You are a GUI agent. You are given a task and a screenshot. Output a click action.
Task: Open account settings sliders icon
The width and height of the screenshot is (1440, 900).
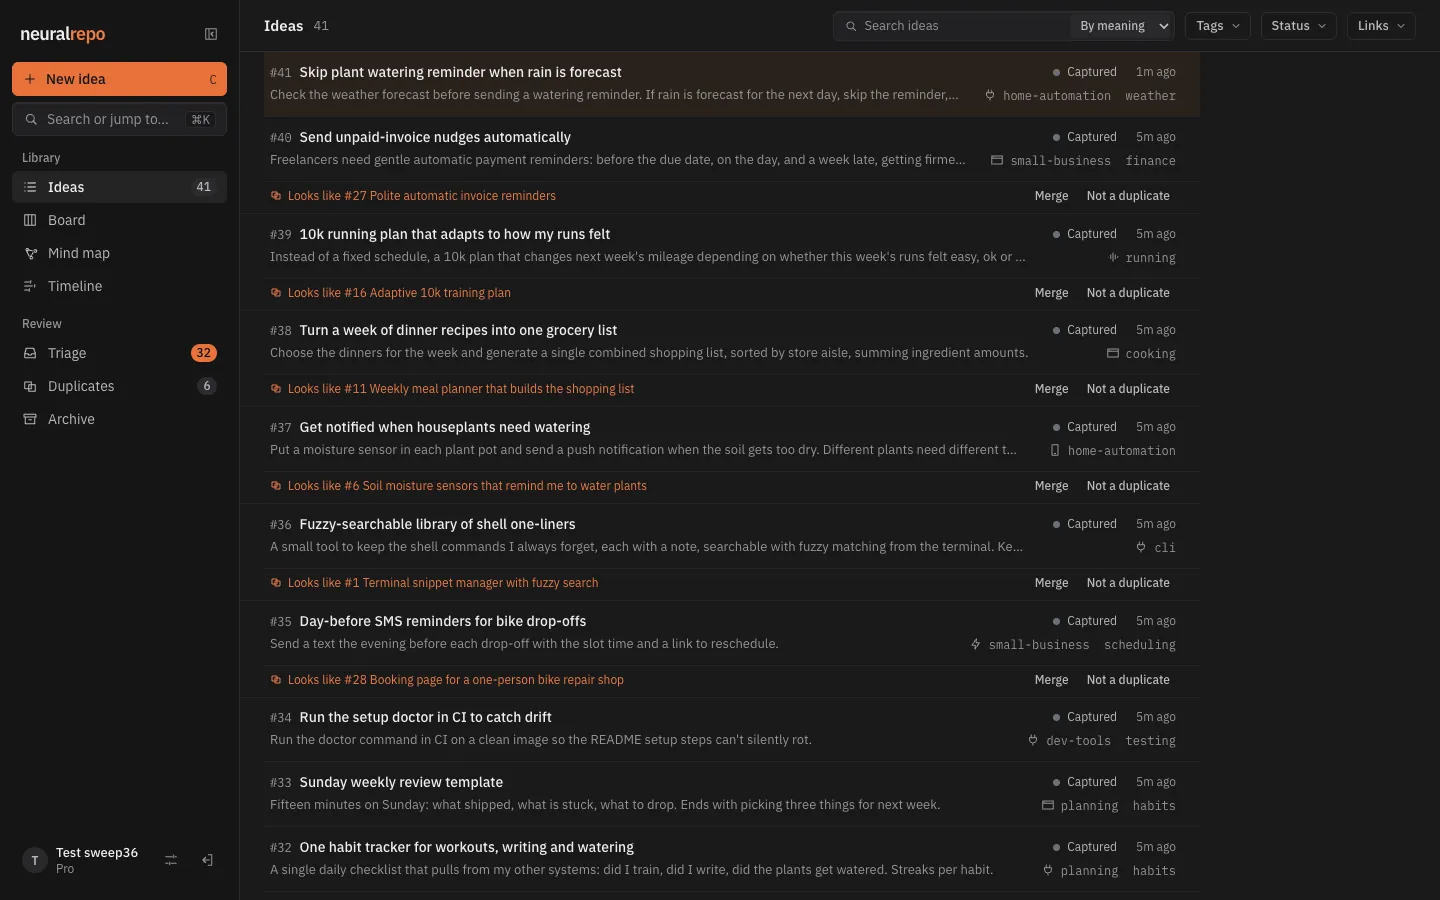coord(171,860)
